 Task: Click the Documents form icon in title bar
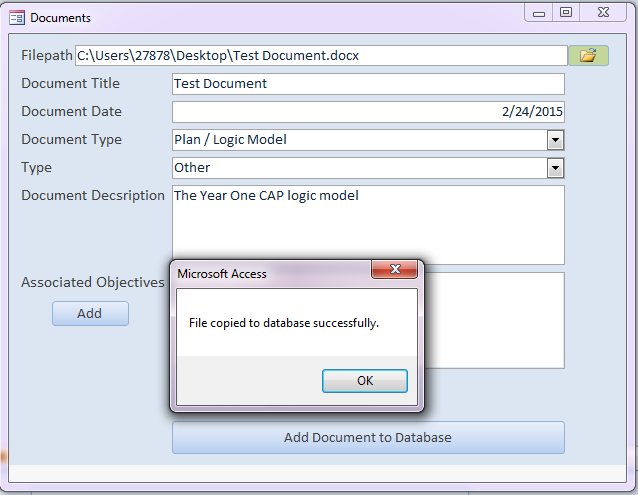17,17
